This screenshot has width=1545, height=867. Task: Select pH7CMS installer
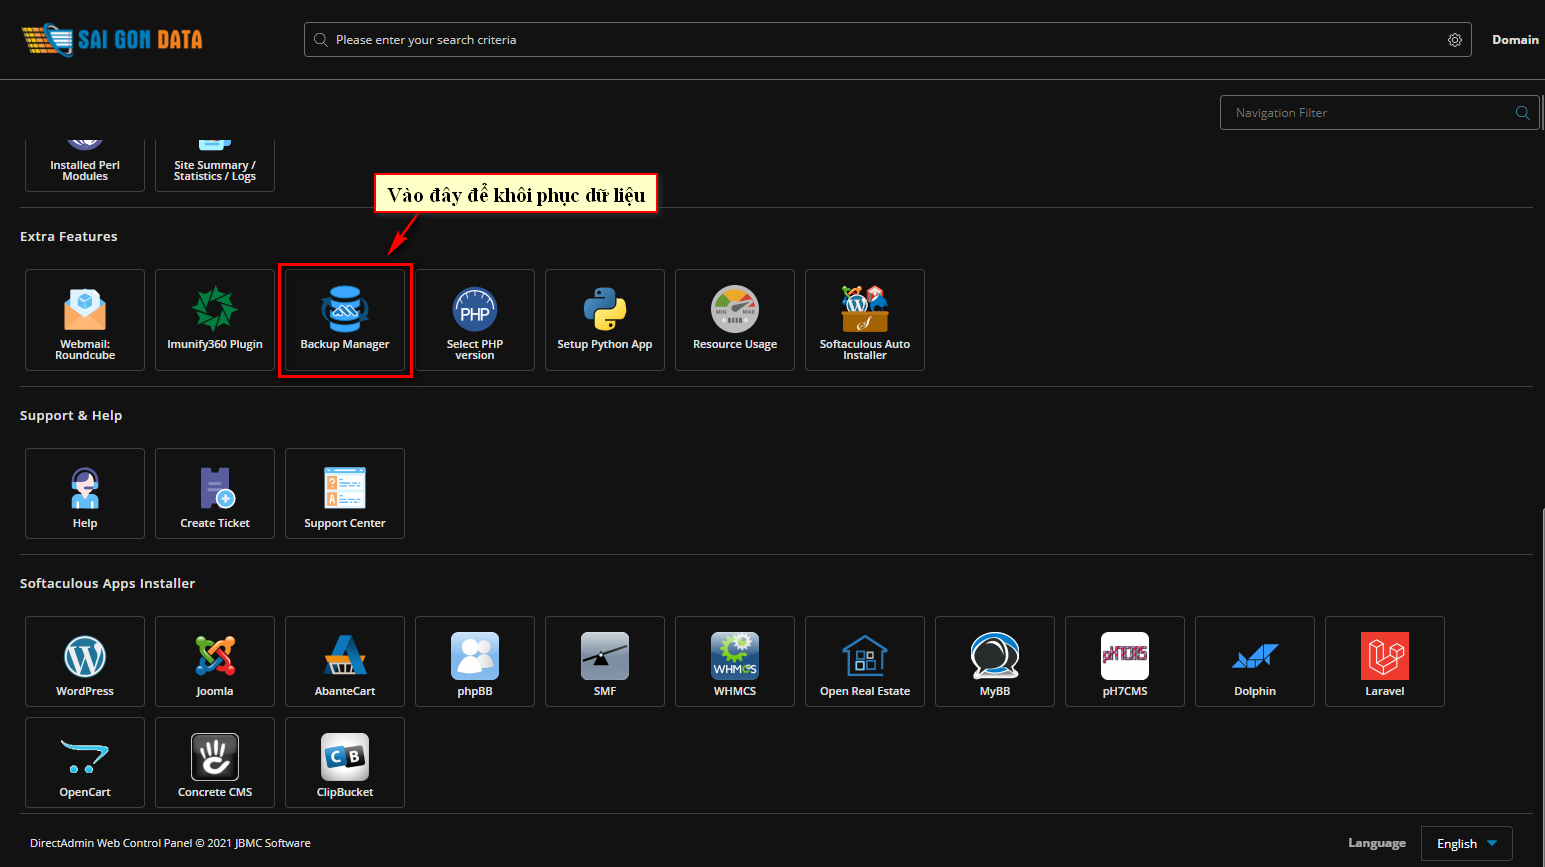click(1125, 661)
